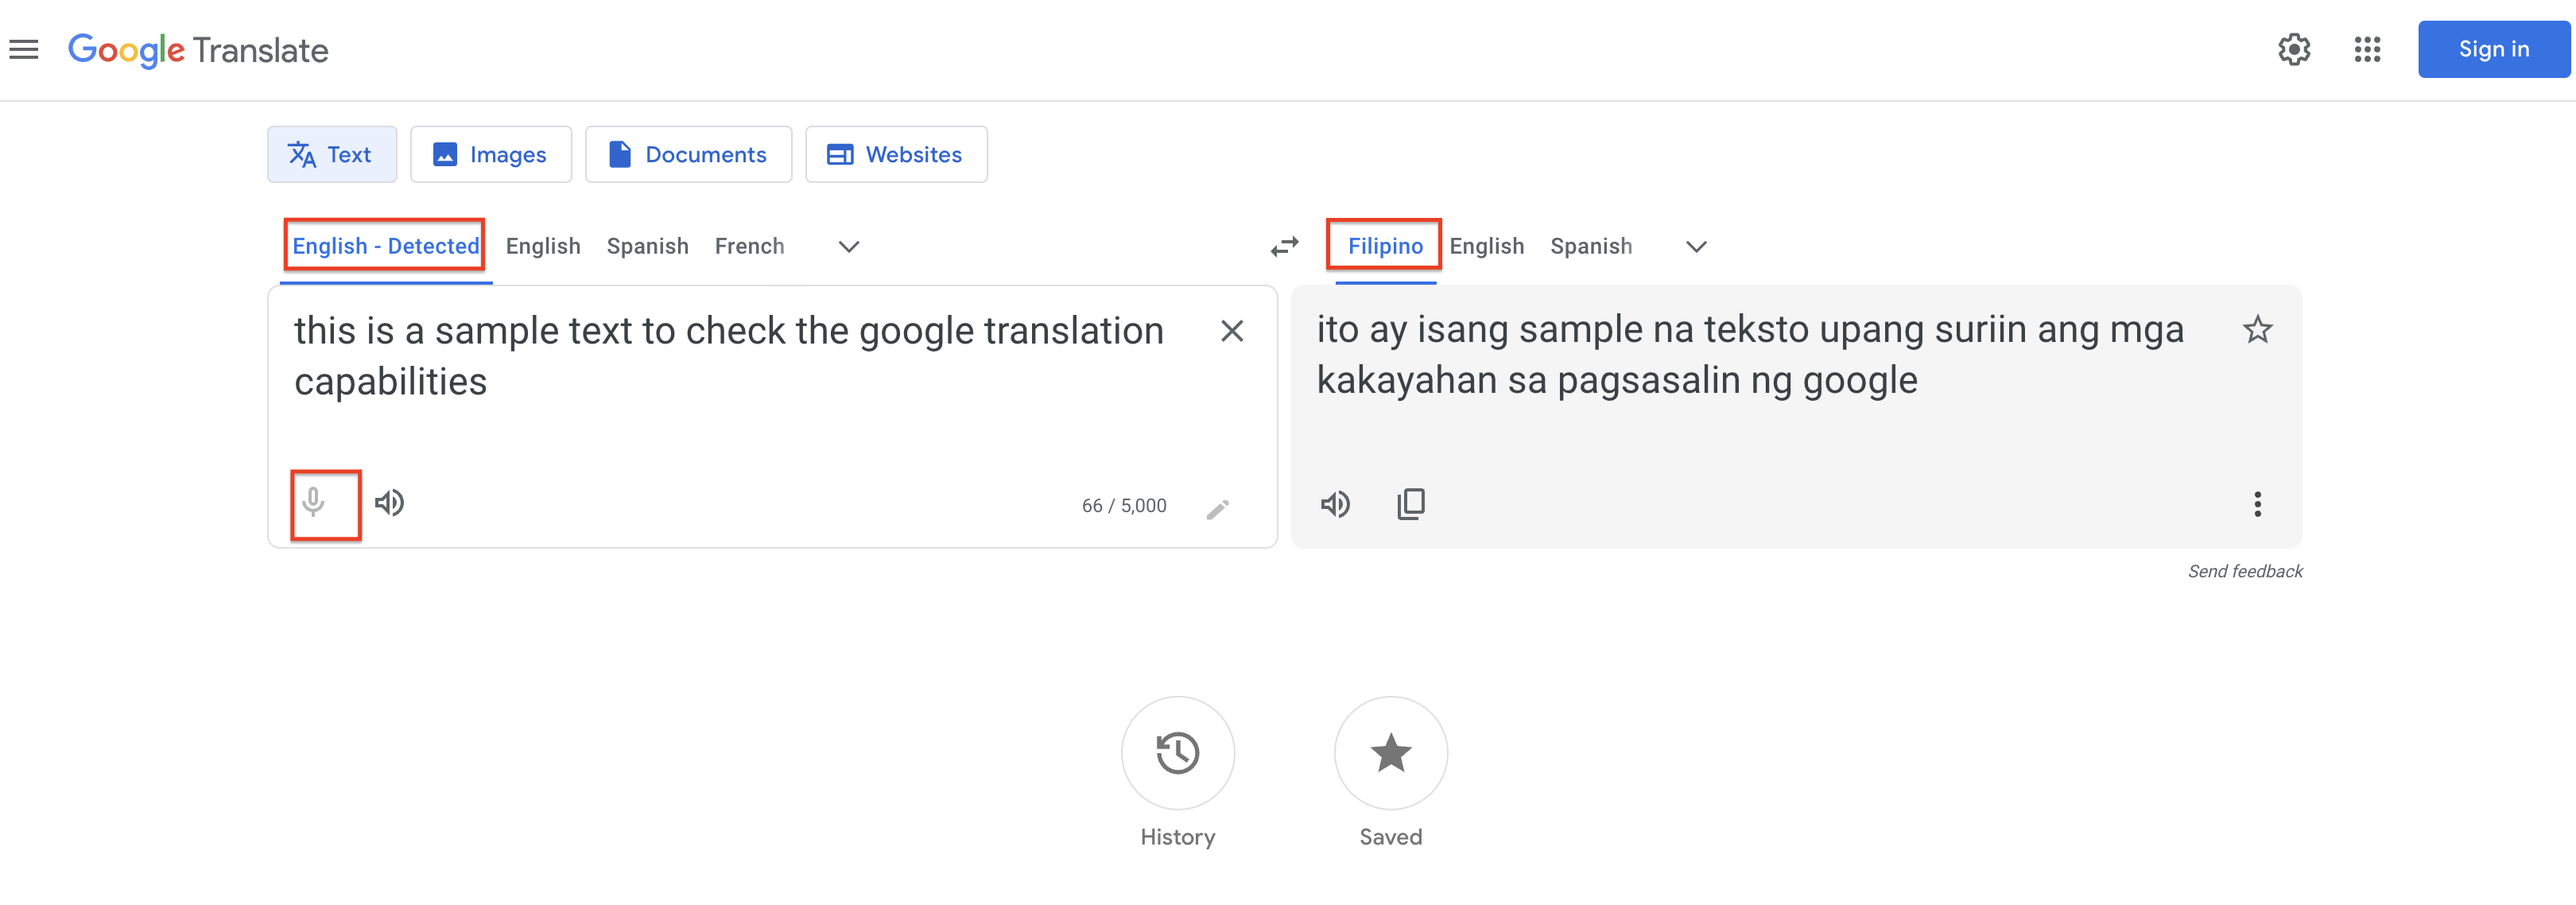Viewport: 2576px width, 905px height.
Task: Open the edit pencil for input text
Action: click(1219, 508)
